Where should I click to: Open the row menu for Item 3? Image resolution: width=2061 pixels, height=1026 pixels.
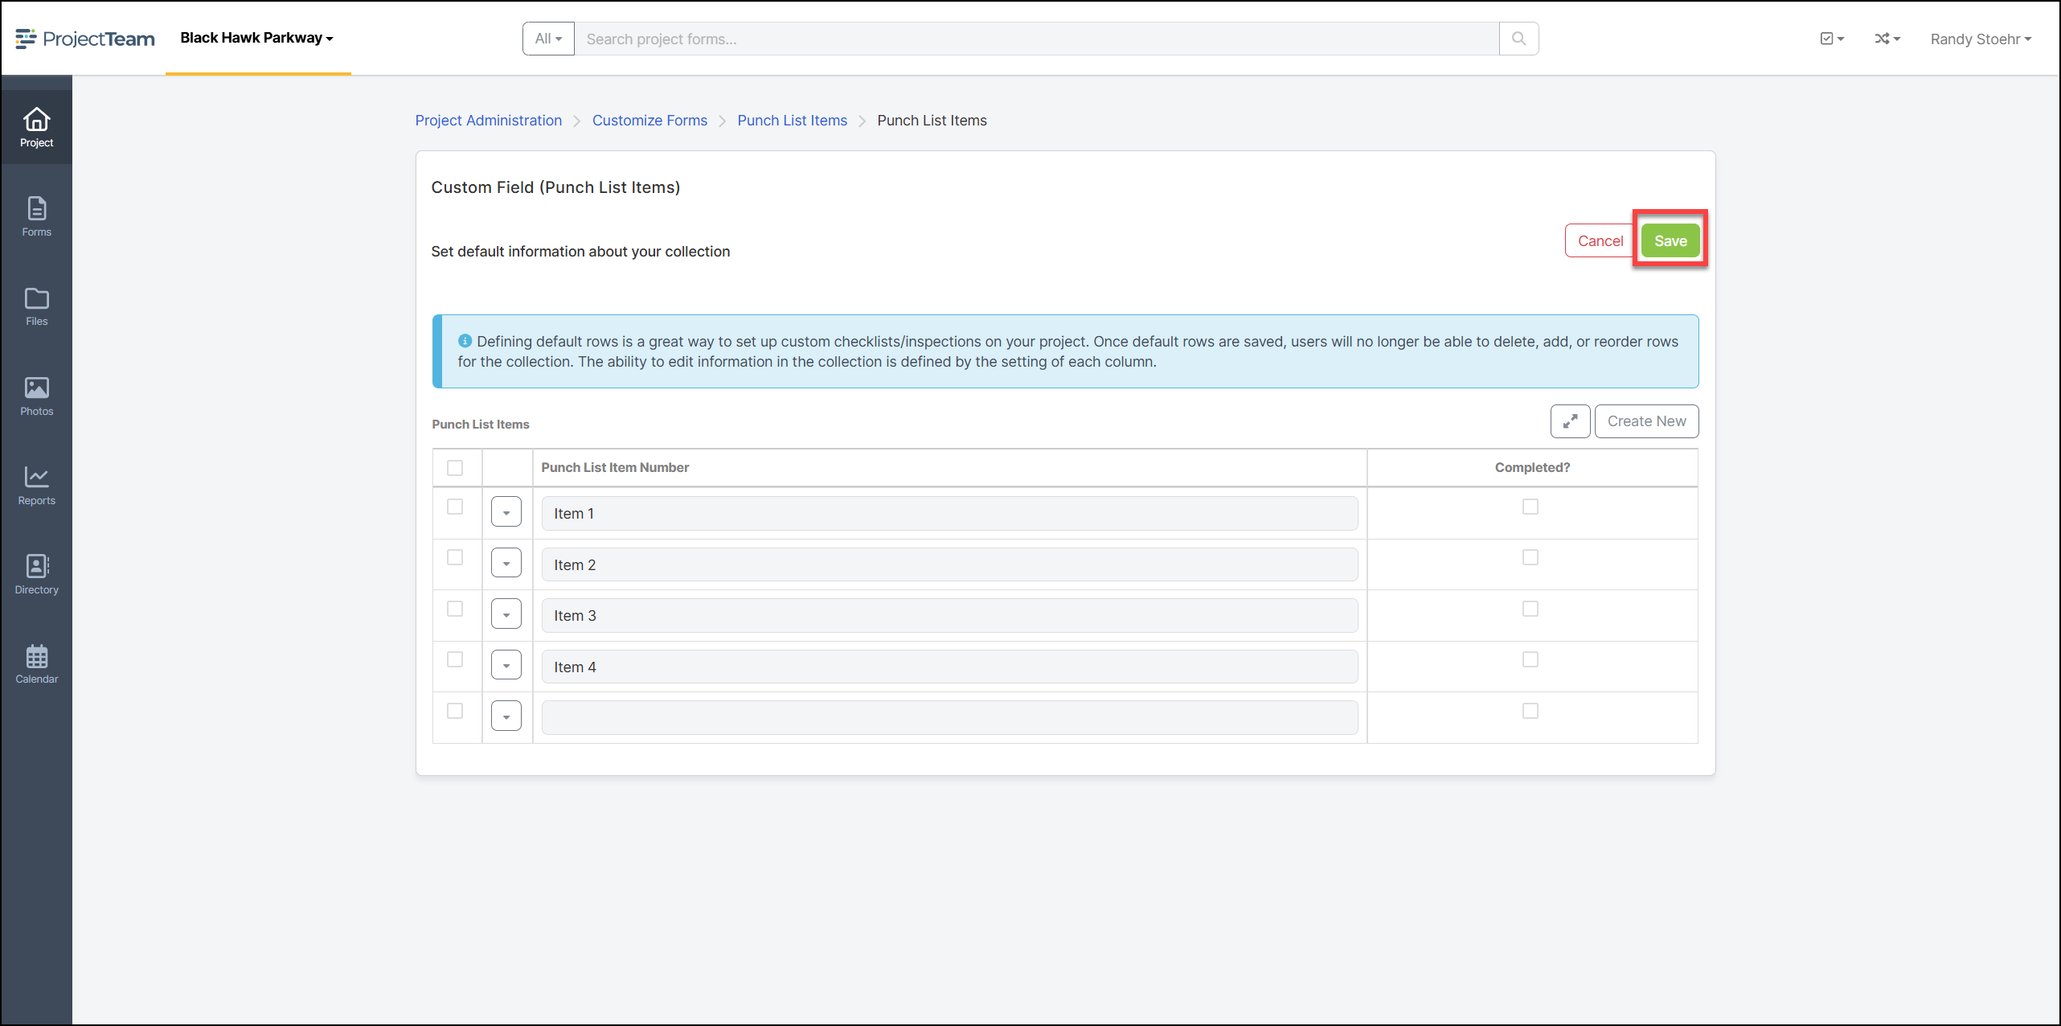point(506,614)
